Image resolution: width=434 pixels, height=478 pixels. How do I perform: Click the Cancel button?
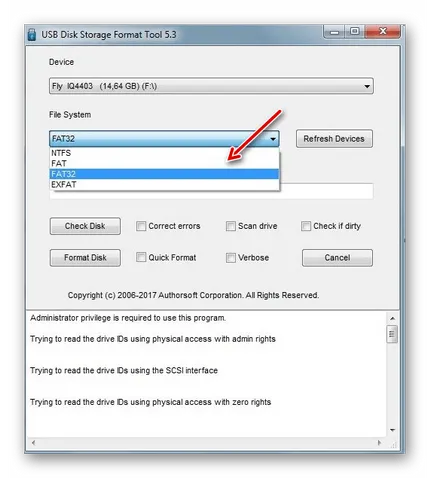coord(337,258)
